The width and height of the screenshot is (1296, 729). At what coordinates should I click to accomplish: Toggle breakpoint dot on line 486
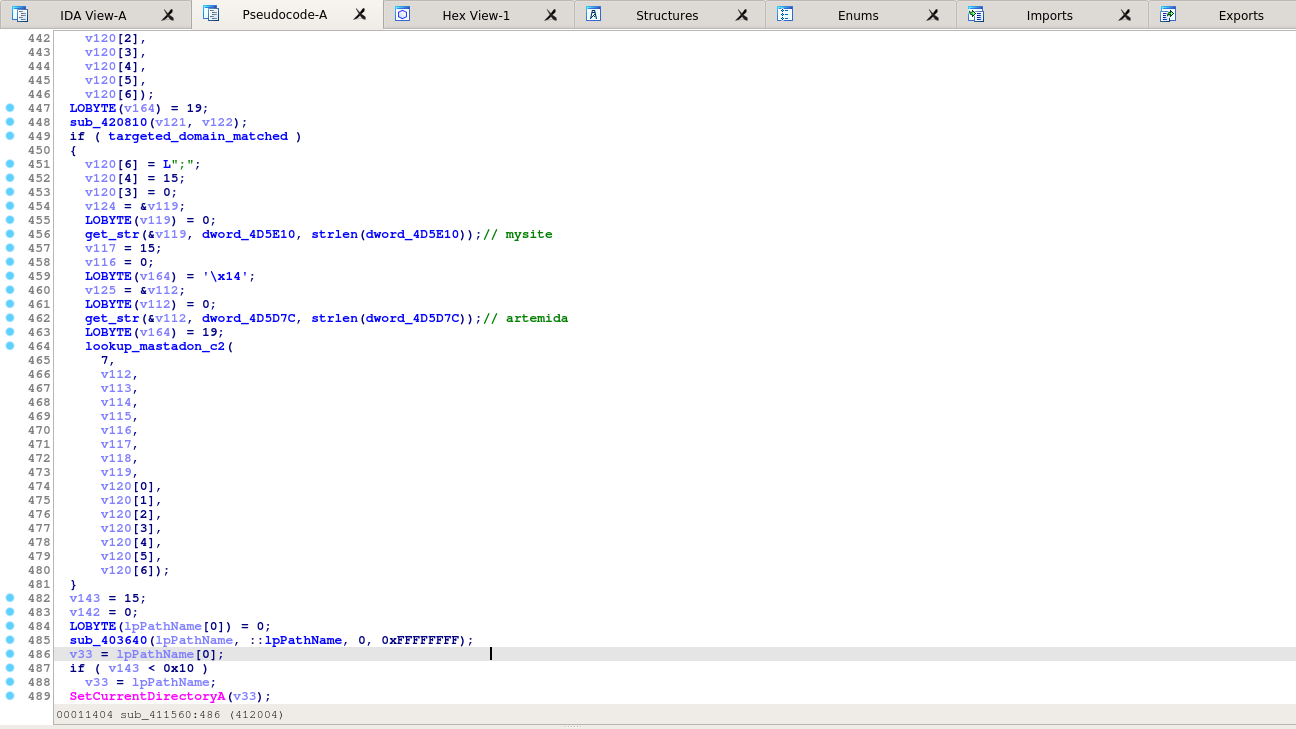10,654
